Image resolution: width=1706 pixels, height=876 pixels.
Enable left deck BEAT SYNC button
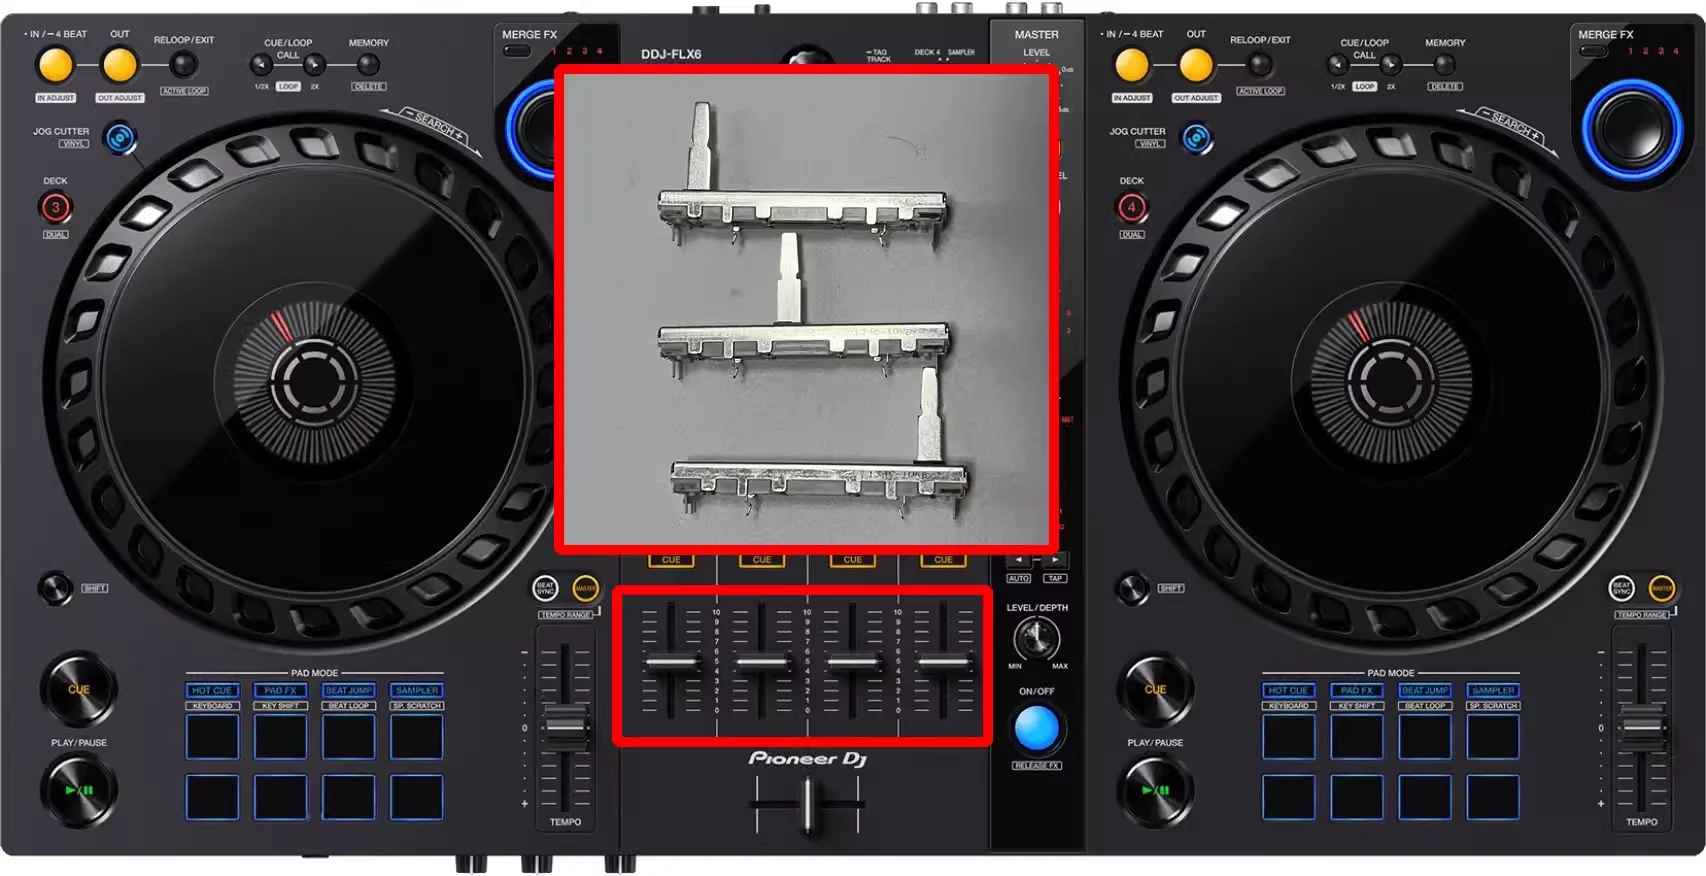click(545, 588)
